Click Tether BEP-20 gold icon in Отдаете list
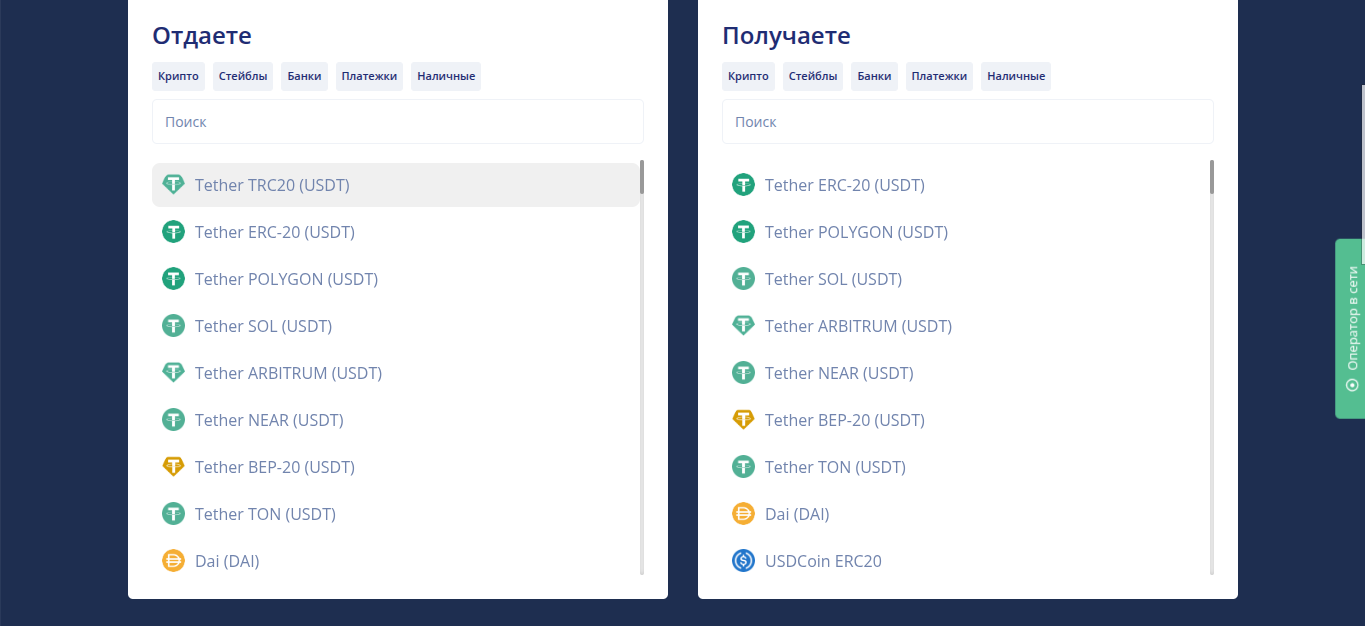The width and height of the screenshot is (1365, 626). [x=174, y=467]
